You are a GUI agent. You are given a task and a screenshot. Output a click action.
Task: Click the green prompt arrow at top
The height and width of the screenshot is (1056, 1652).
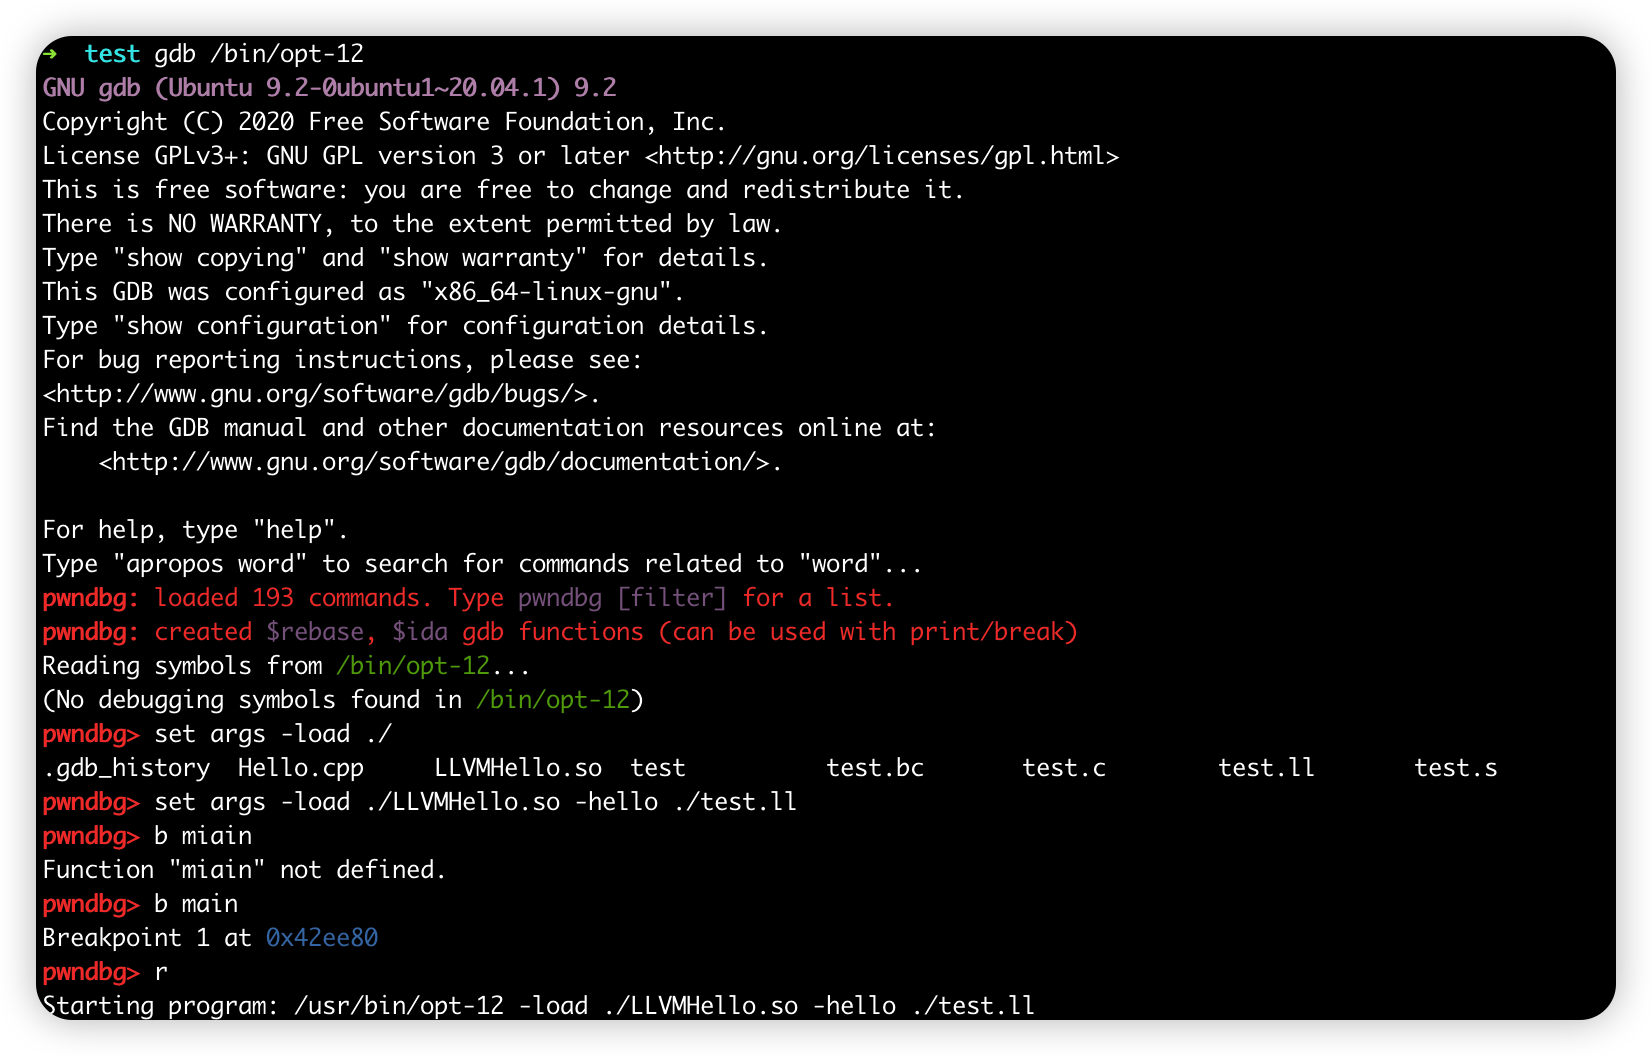pos(49,53)
